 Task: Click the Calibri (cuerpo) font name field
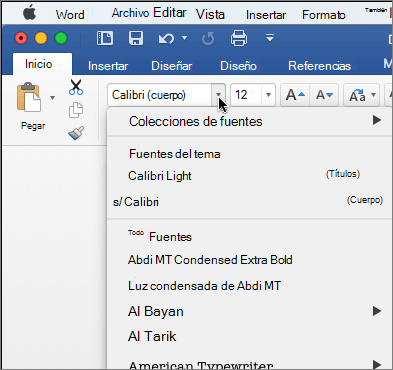point(159,95)
